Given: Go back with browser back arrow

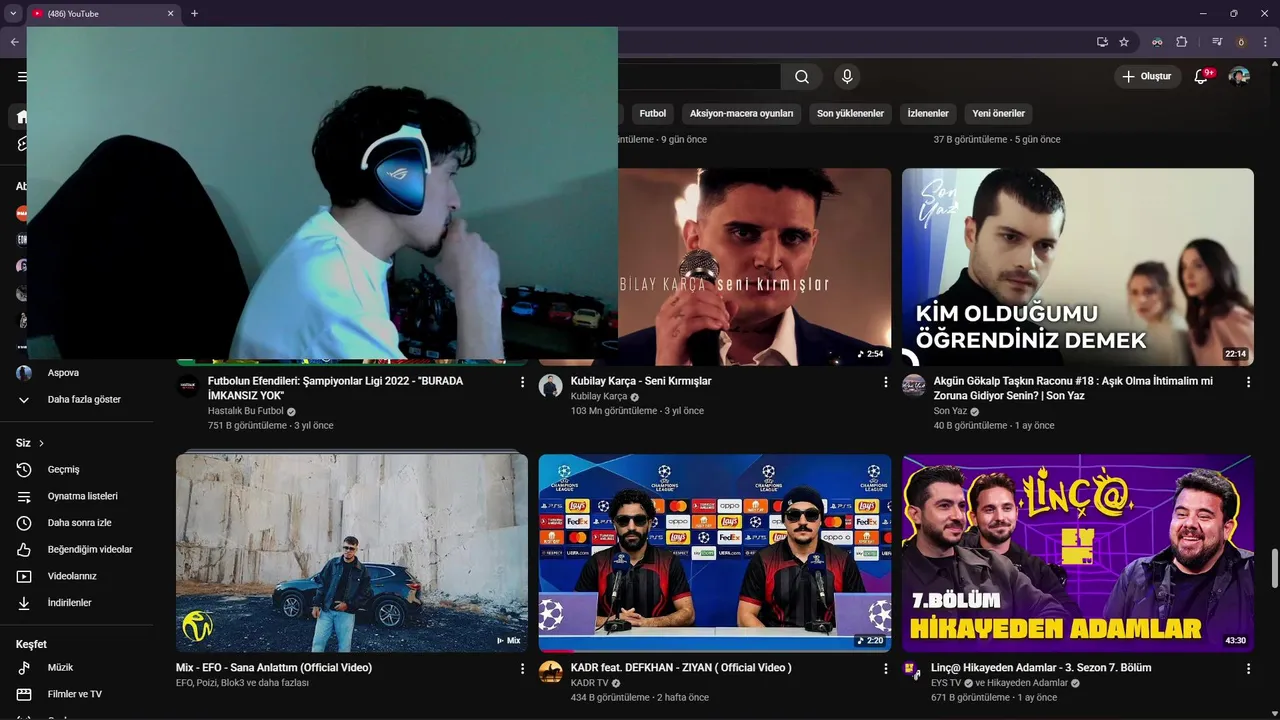Looking at the screenshot, I should click(x=14, y=42).
